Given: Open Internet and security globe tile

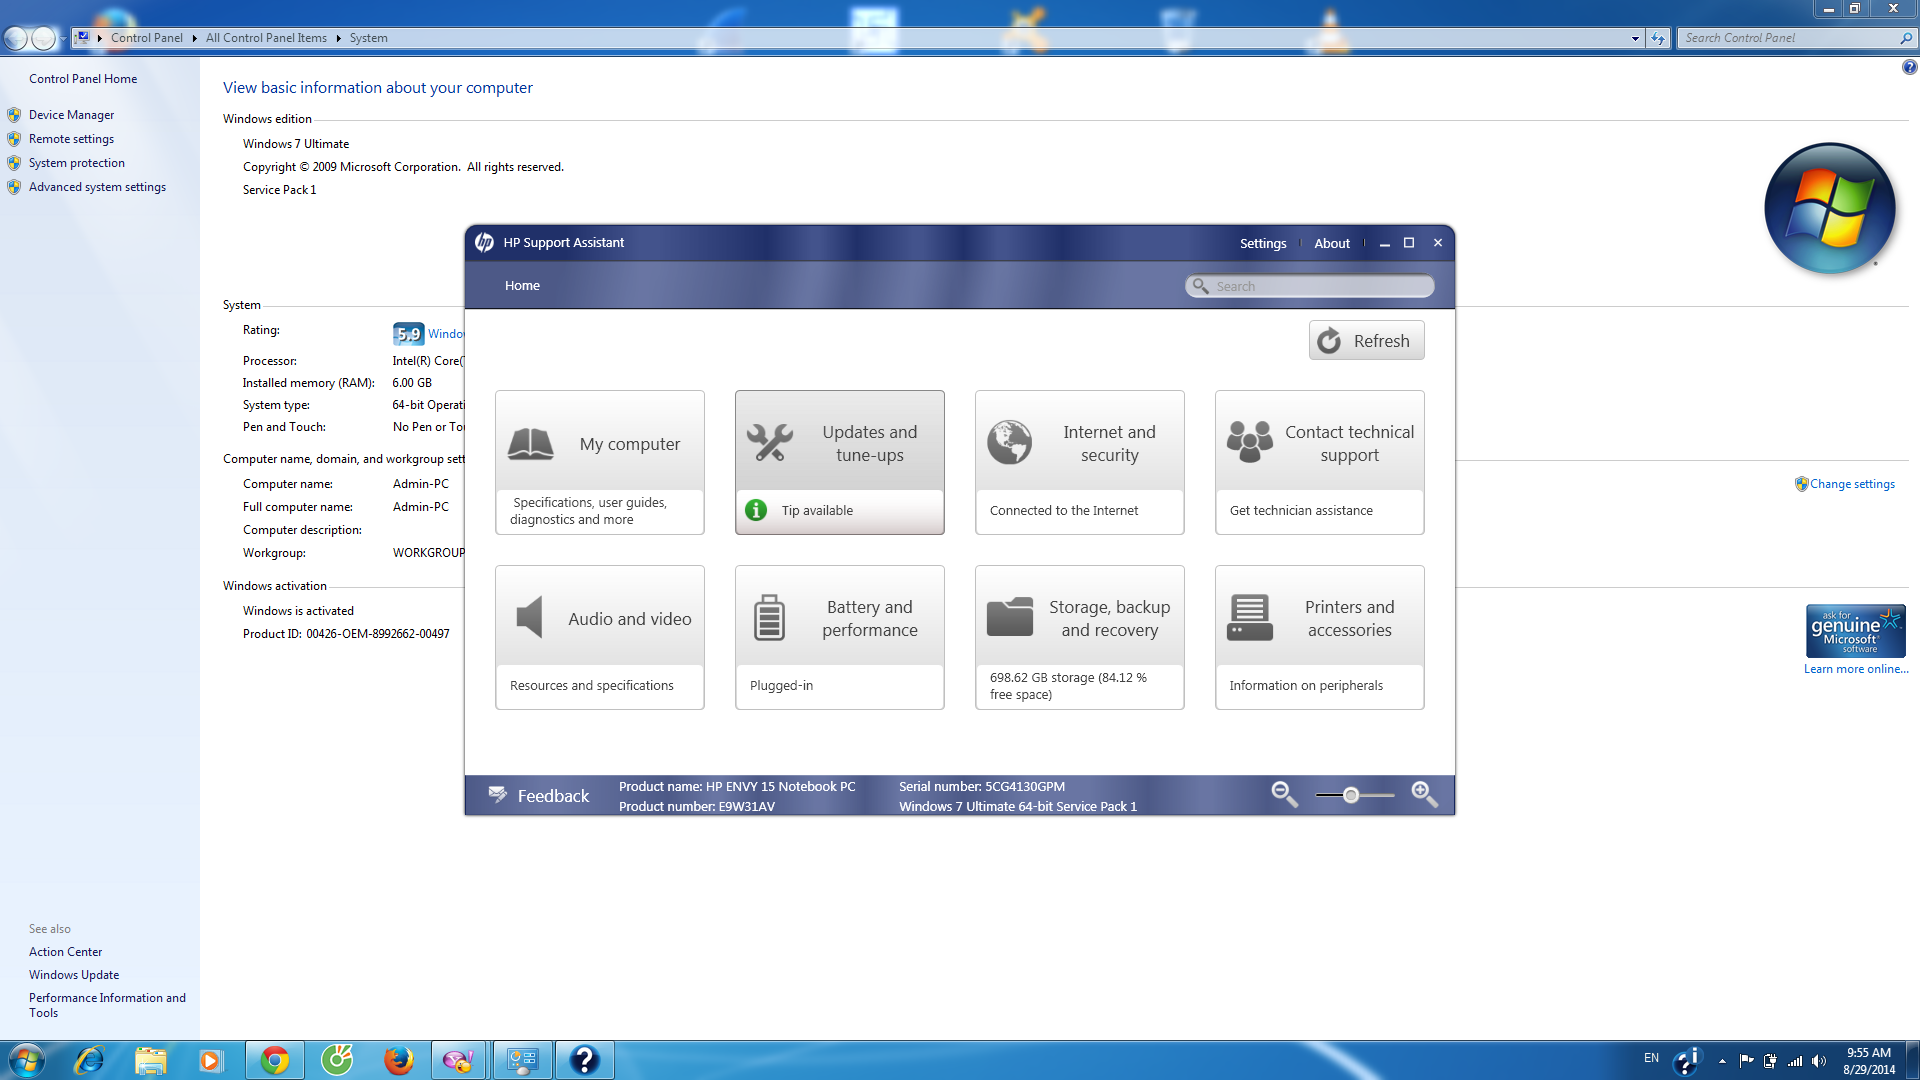Looking at the screenshot, I should [1080, 462].
